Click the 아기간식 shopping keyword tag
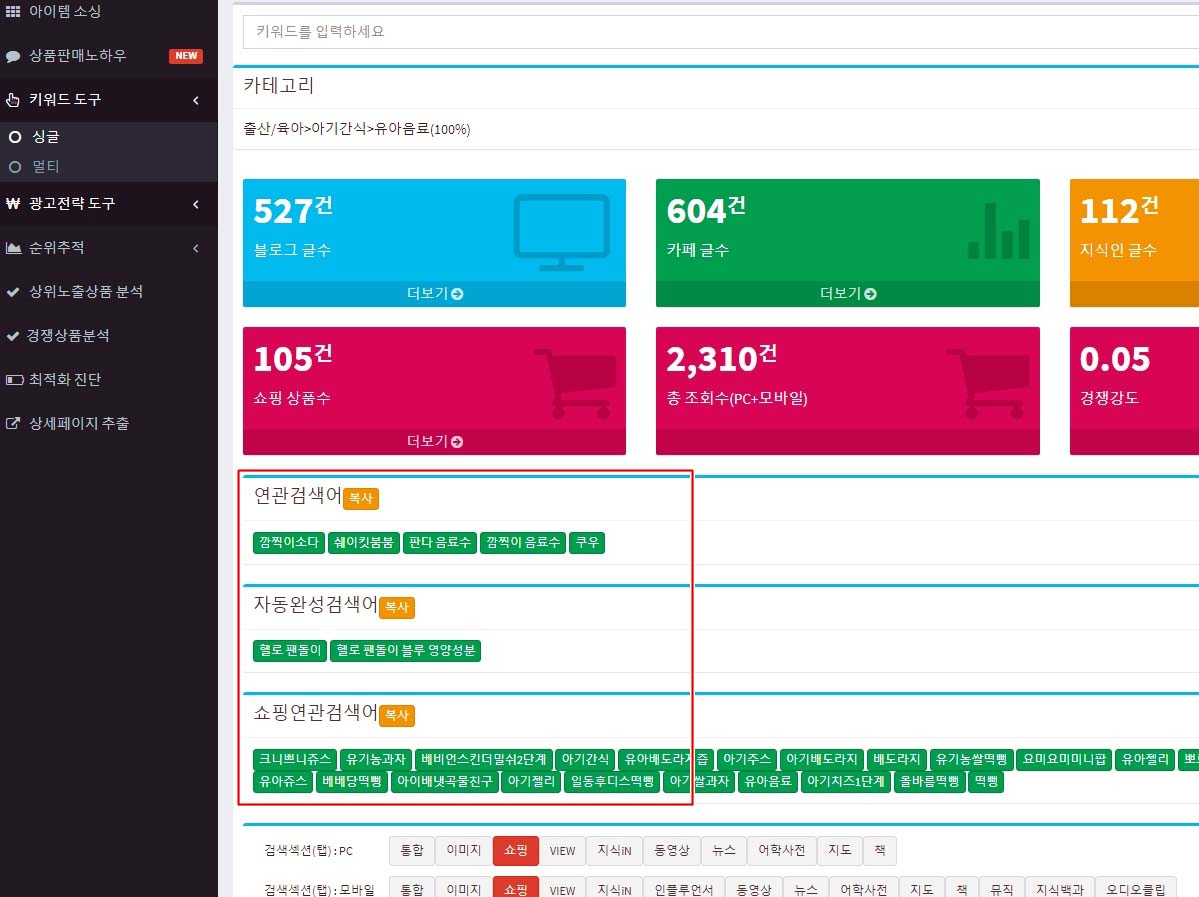Screen dimensions: 1199x897 [x=585, y=759]
